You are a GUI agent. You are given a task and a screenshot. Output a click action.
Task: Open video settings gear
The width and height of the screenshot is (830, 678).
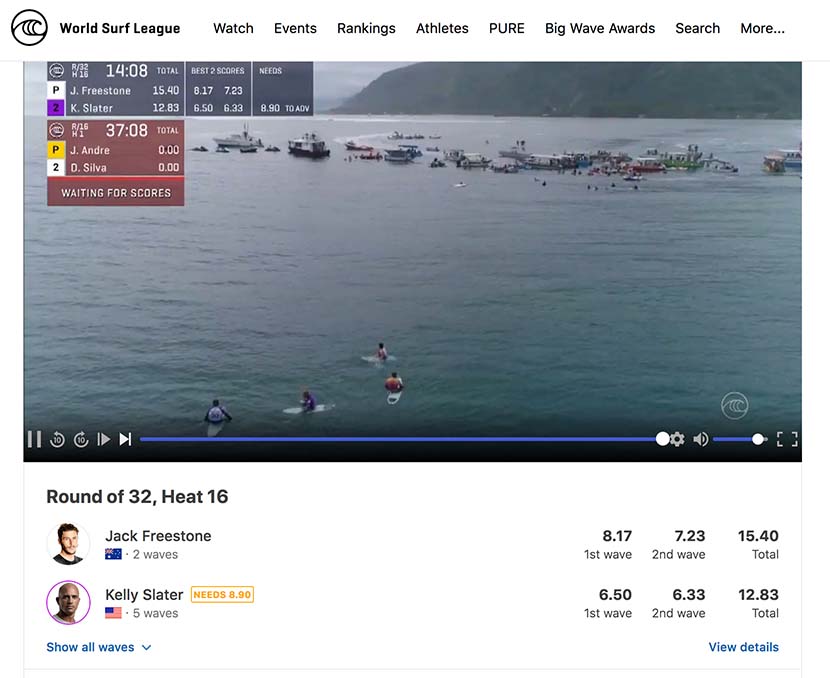tap(677, 439)
